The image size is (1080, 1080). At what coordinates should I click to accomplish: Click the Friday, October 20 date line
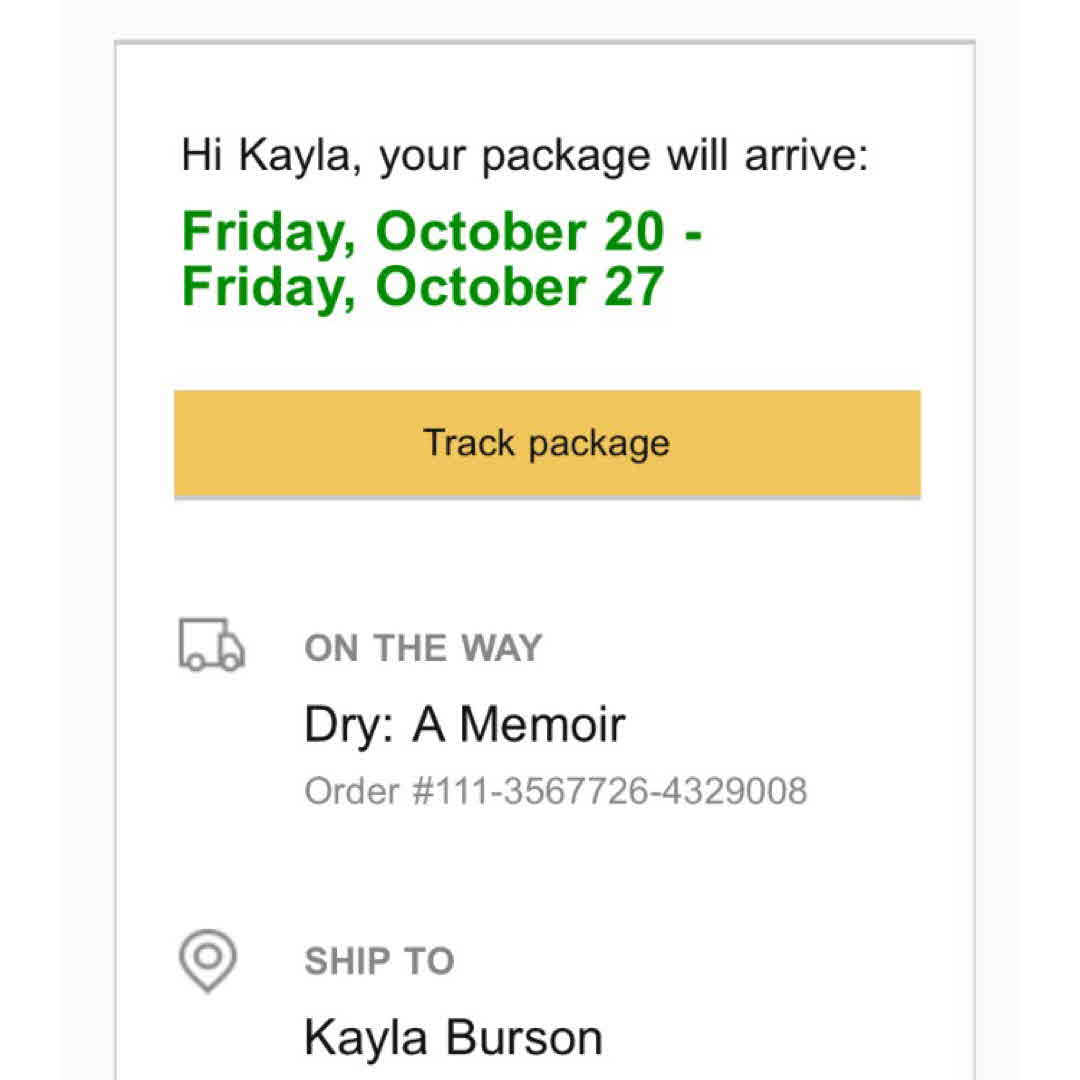pos(440,232)
